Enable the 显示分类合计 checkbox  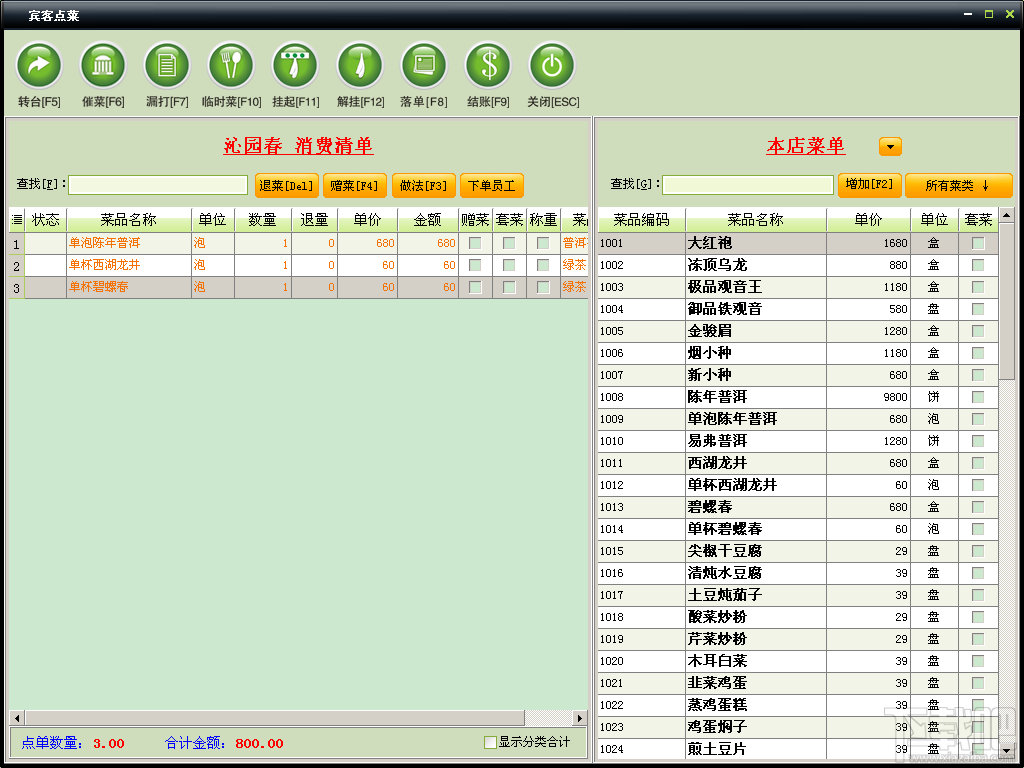(489, 741)
